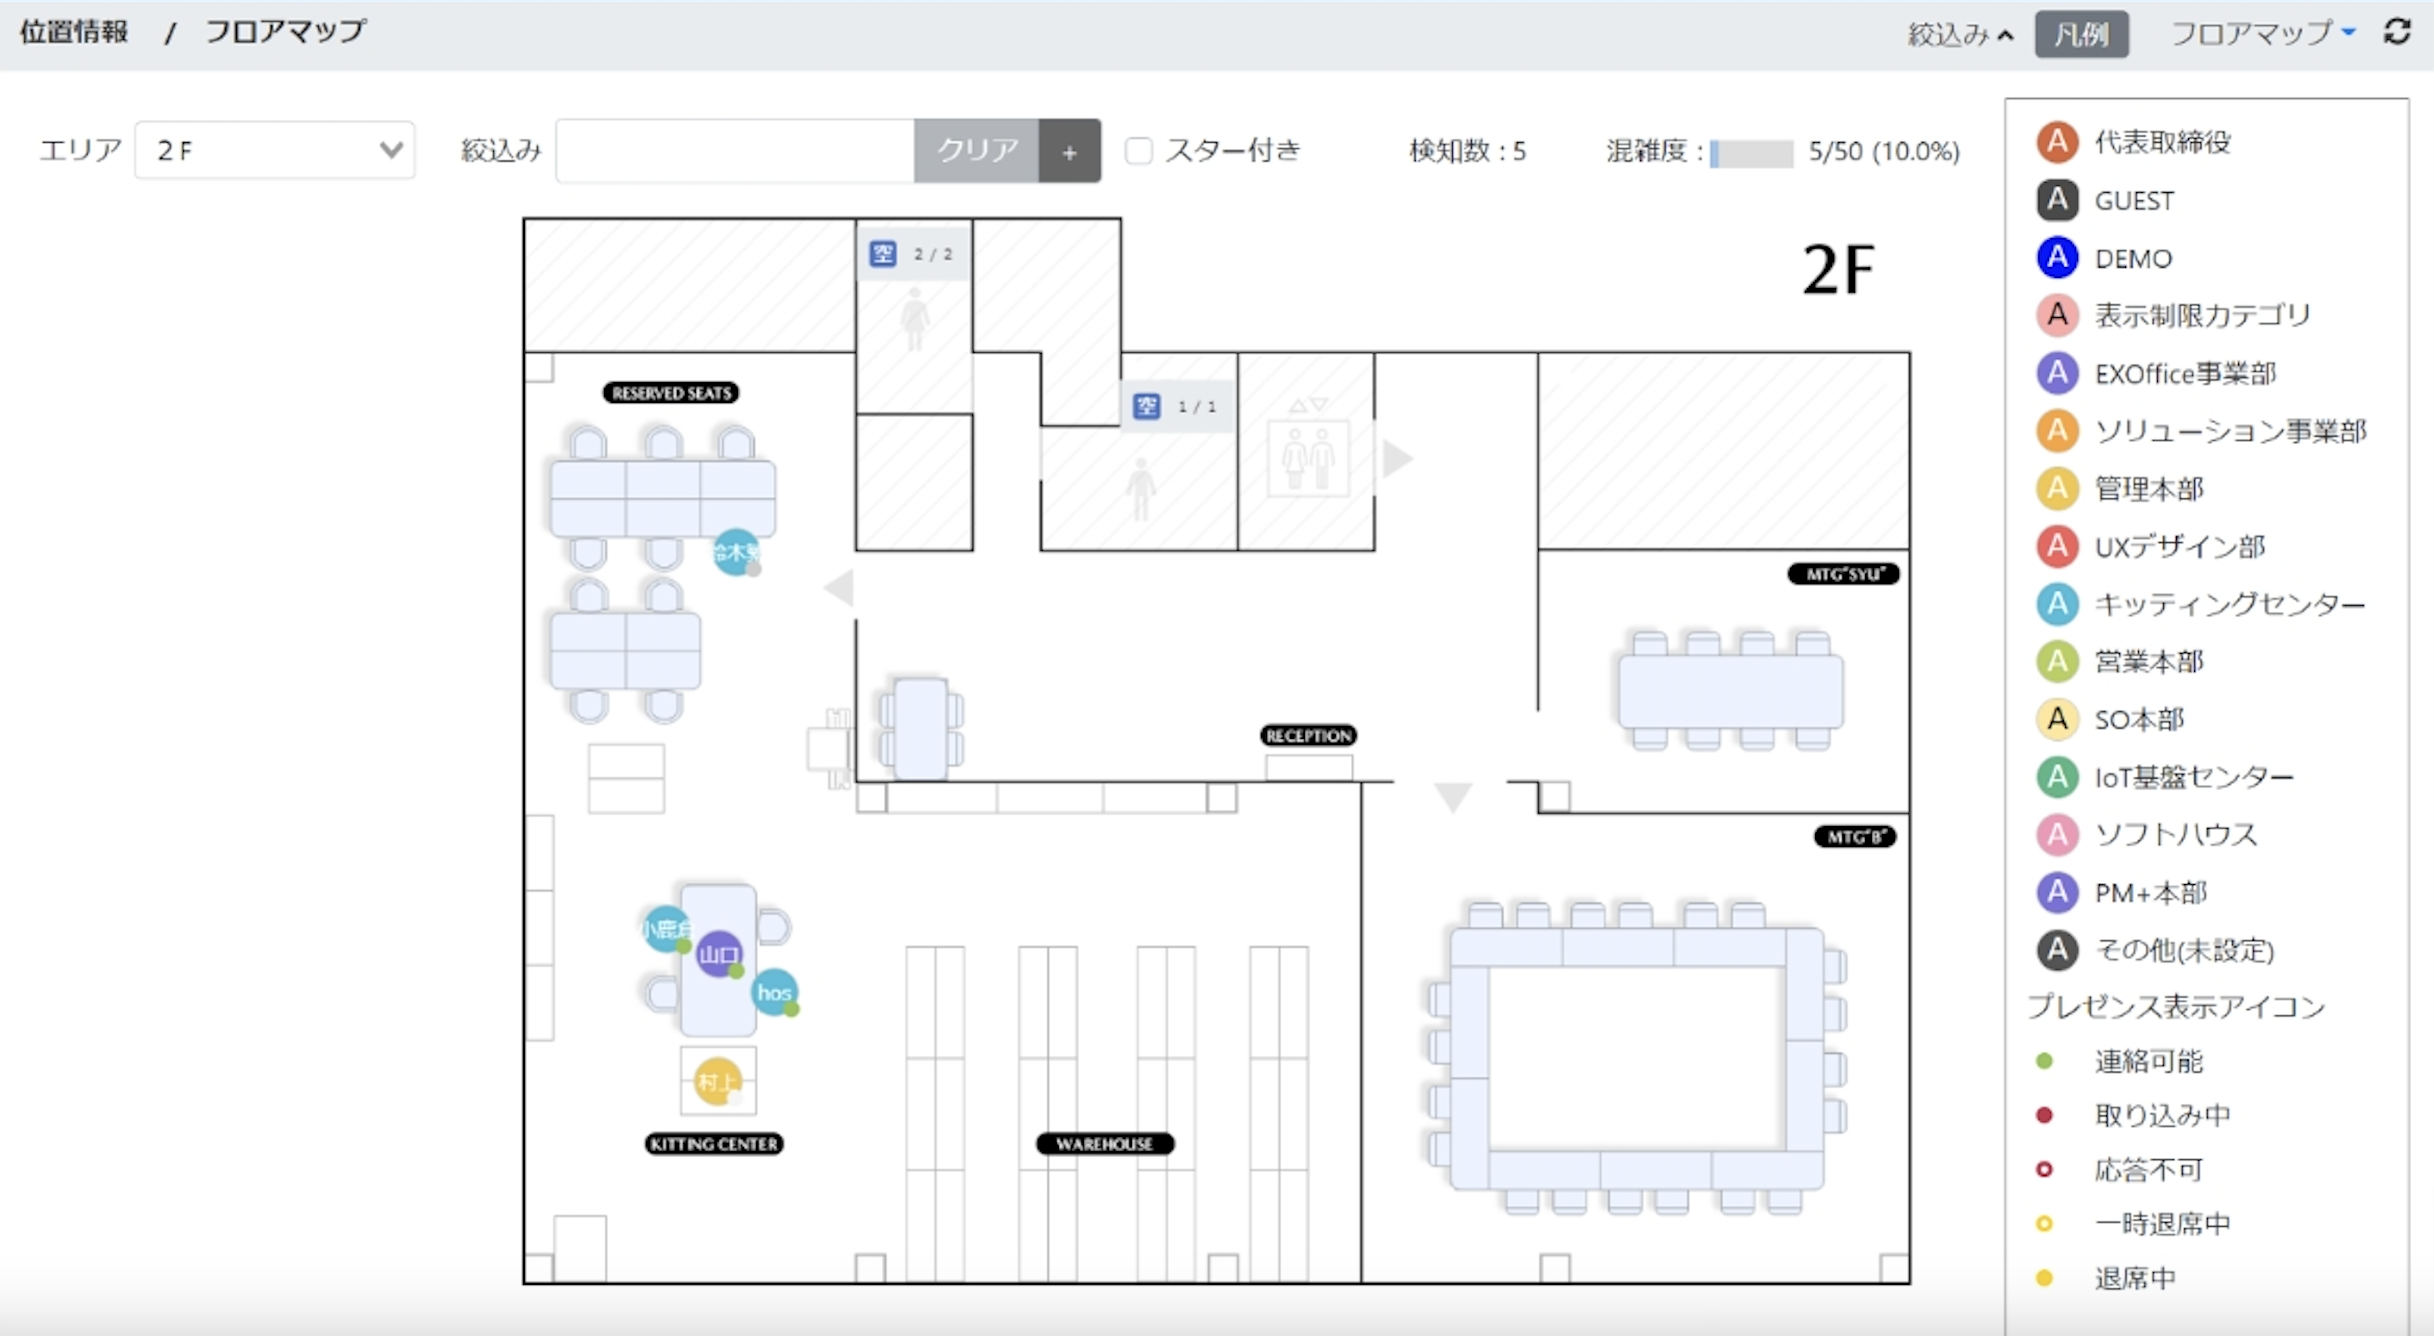Toggle the 凡例 legend panel off
This screenshot has height=1336, width=2434.
2081,34
